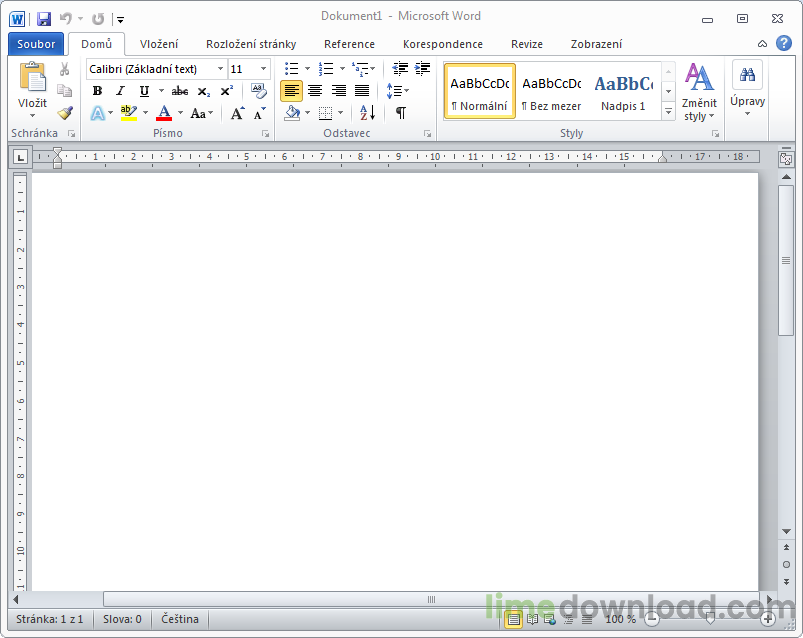Image resolution: width=803 pixels, height=638 pixels.
Task: Open the underline style dropdown arrow
Action: (x=161, y=91)
